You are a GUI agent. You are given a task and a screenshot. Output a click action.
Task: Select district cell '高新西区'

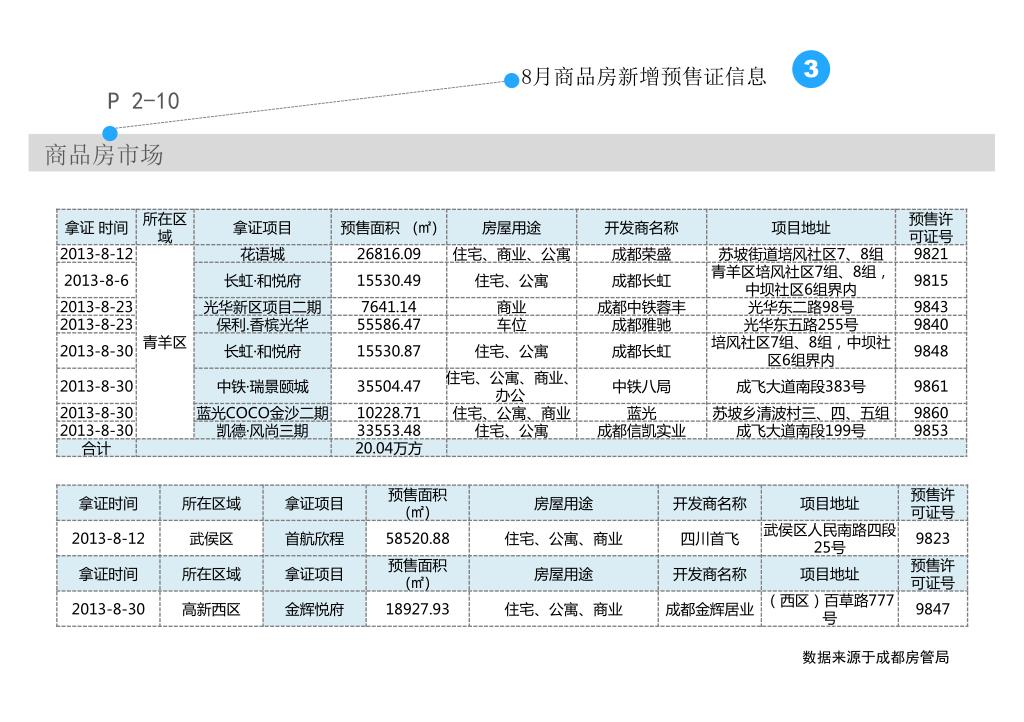click(x=211, y=609)
